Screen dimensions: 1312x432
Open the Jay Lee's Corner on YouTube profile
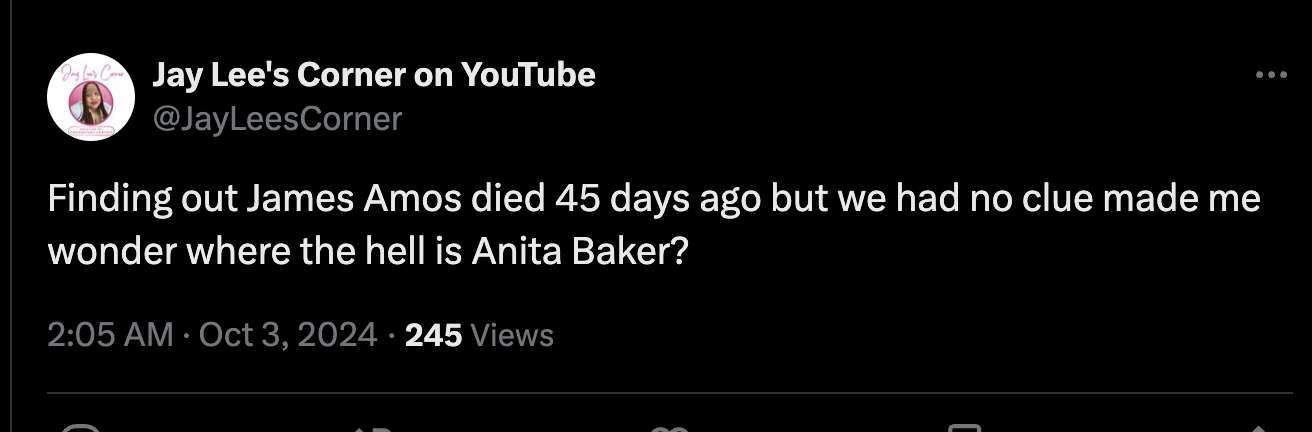373,74
